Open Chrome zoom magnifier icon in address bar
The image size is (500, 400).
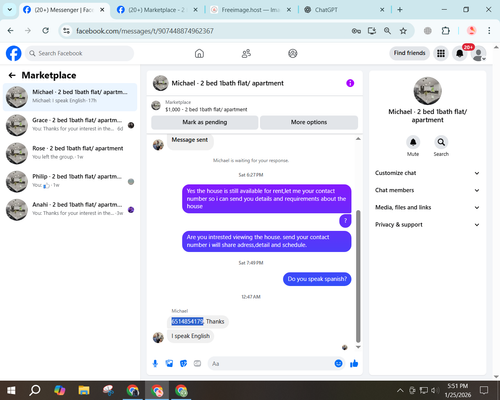pos(387,31)
